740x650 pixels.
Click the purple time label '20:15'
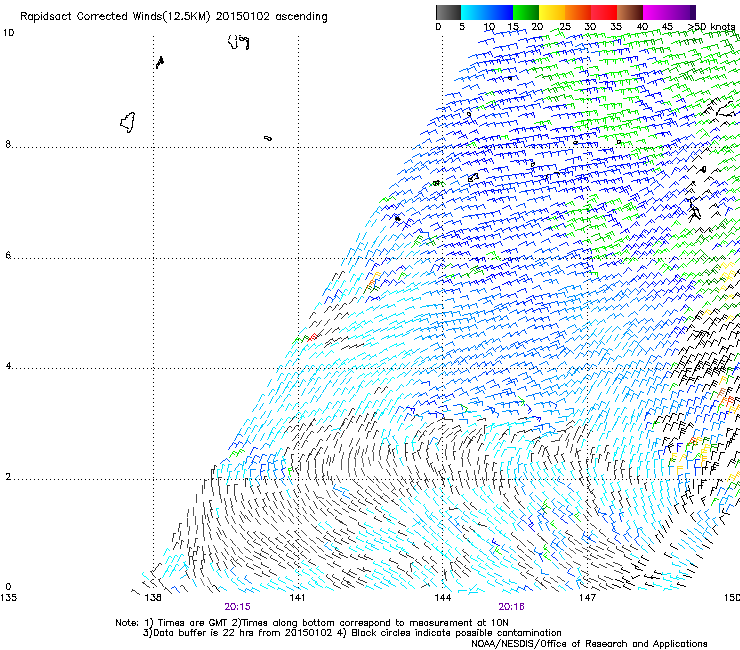click(237, 607)
